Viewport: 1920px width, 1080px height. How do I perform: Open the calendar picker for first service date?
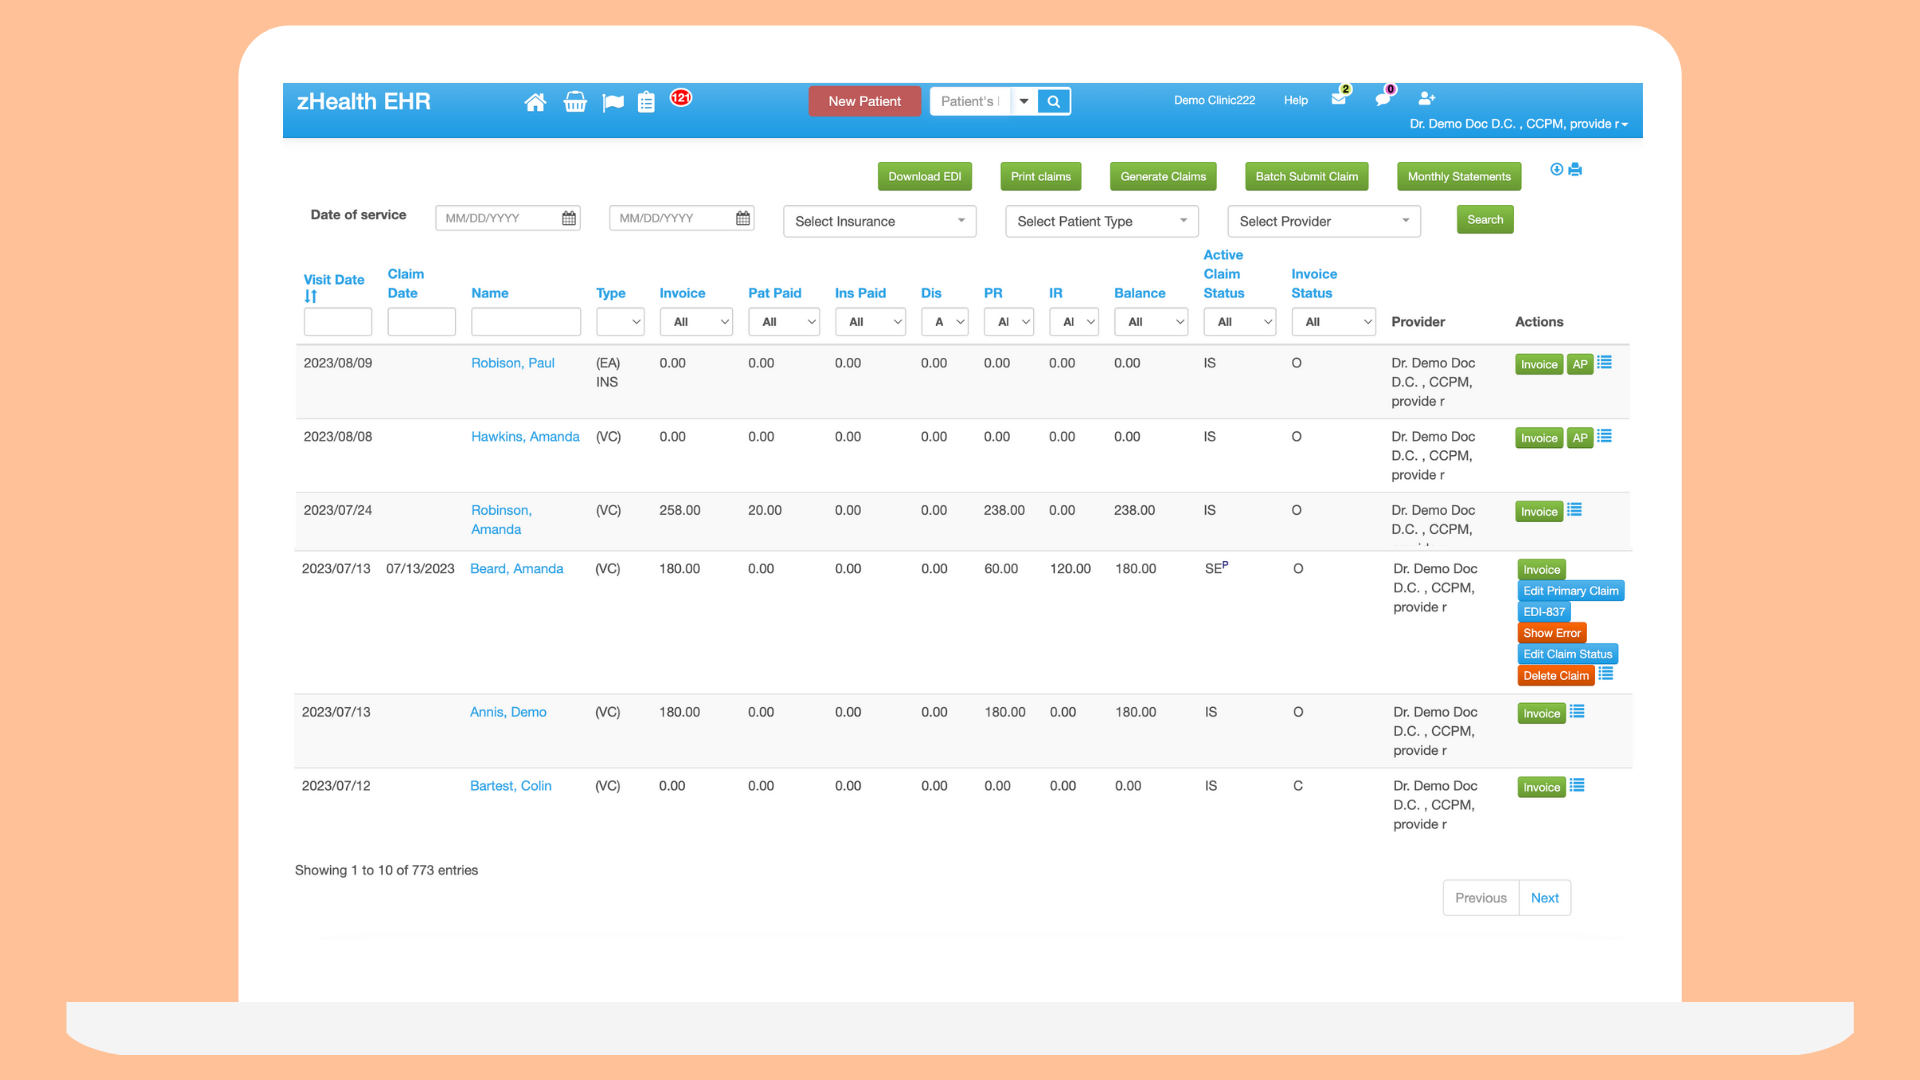tap(568, 217)
